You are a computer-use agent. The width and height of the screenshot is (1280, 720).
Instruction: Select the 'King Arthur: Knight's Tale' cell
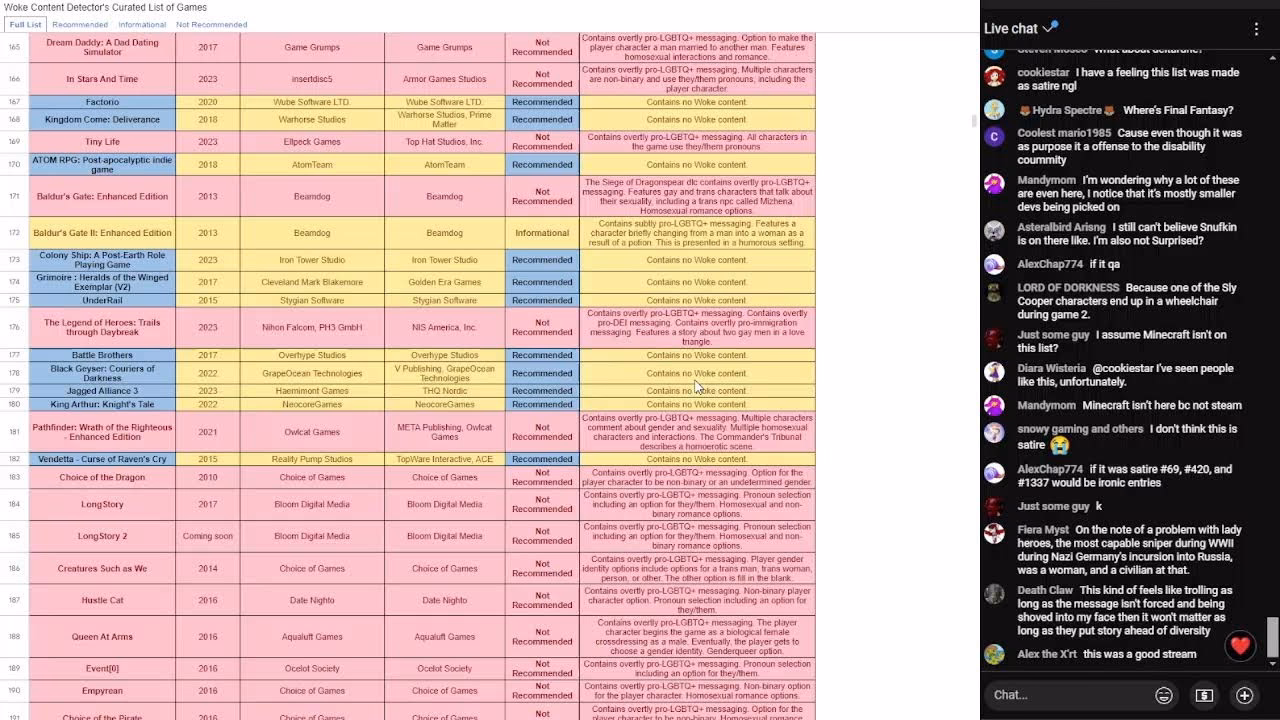click(102, 404)
